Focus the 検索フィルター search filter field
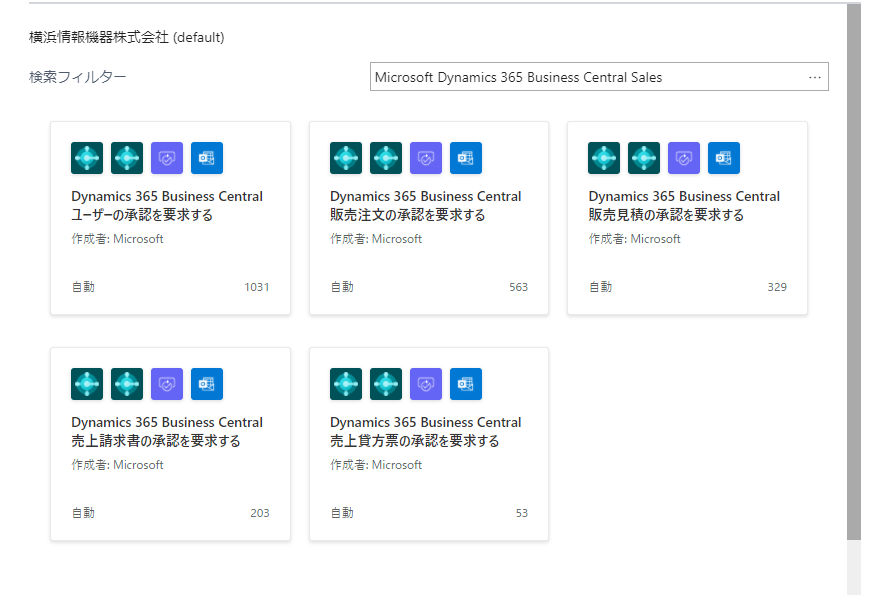 tap(599, 77)
